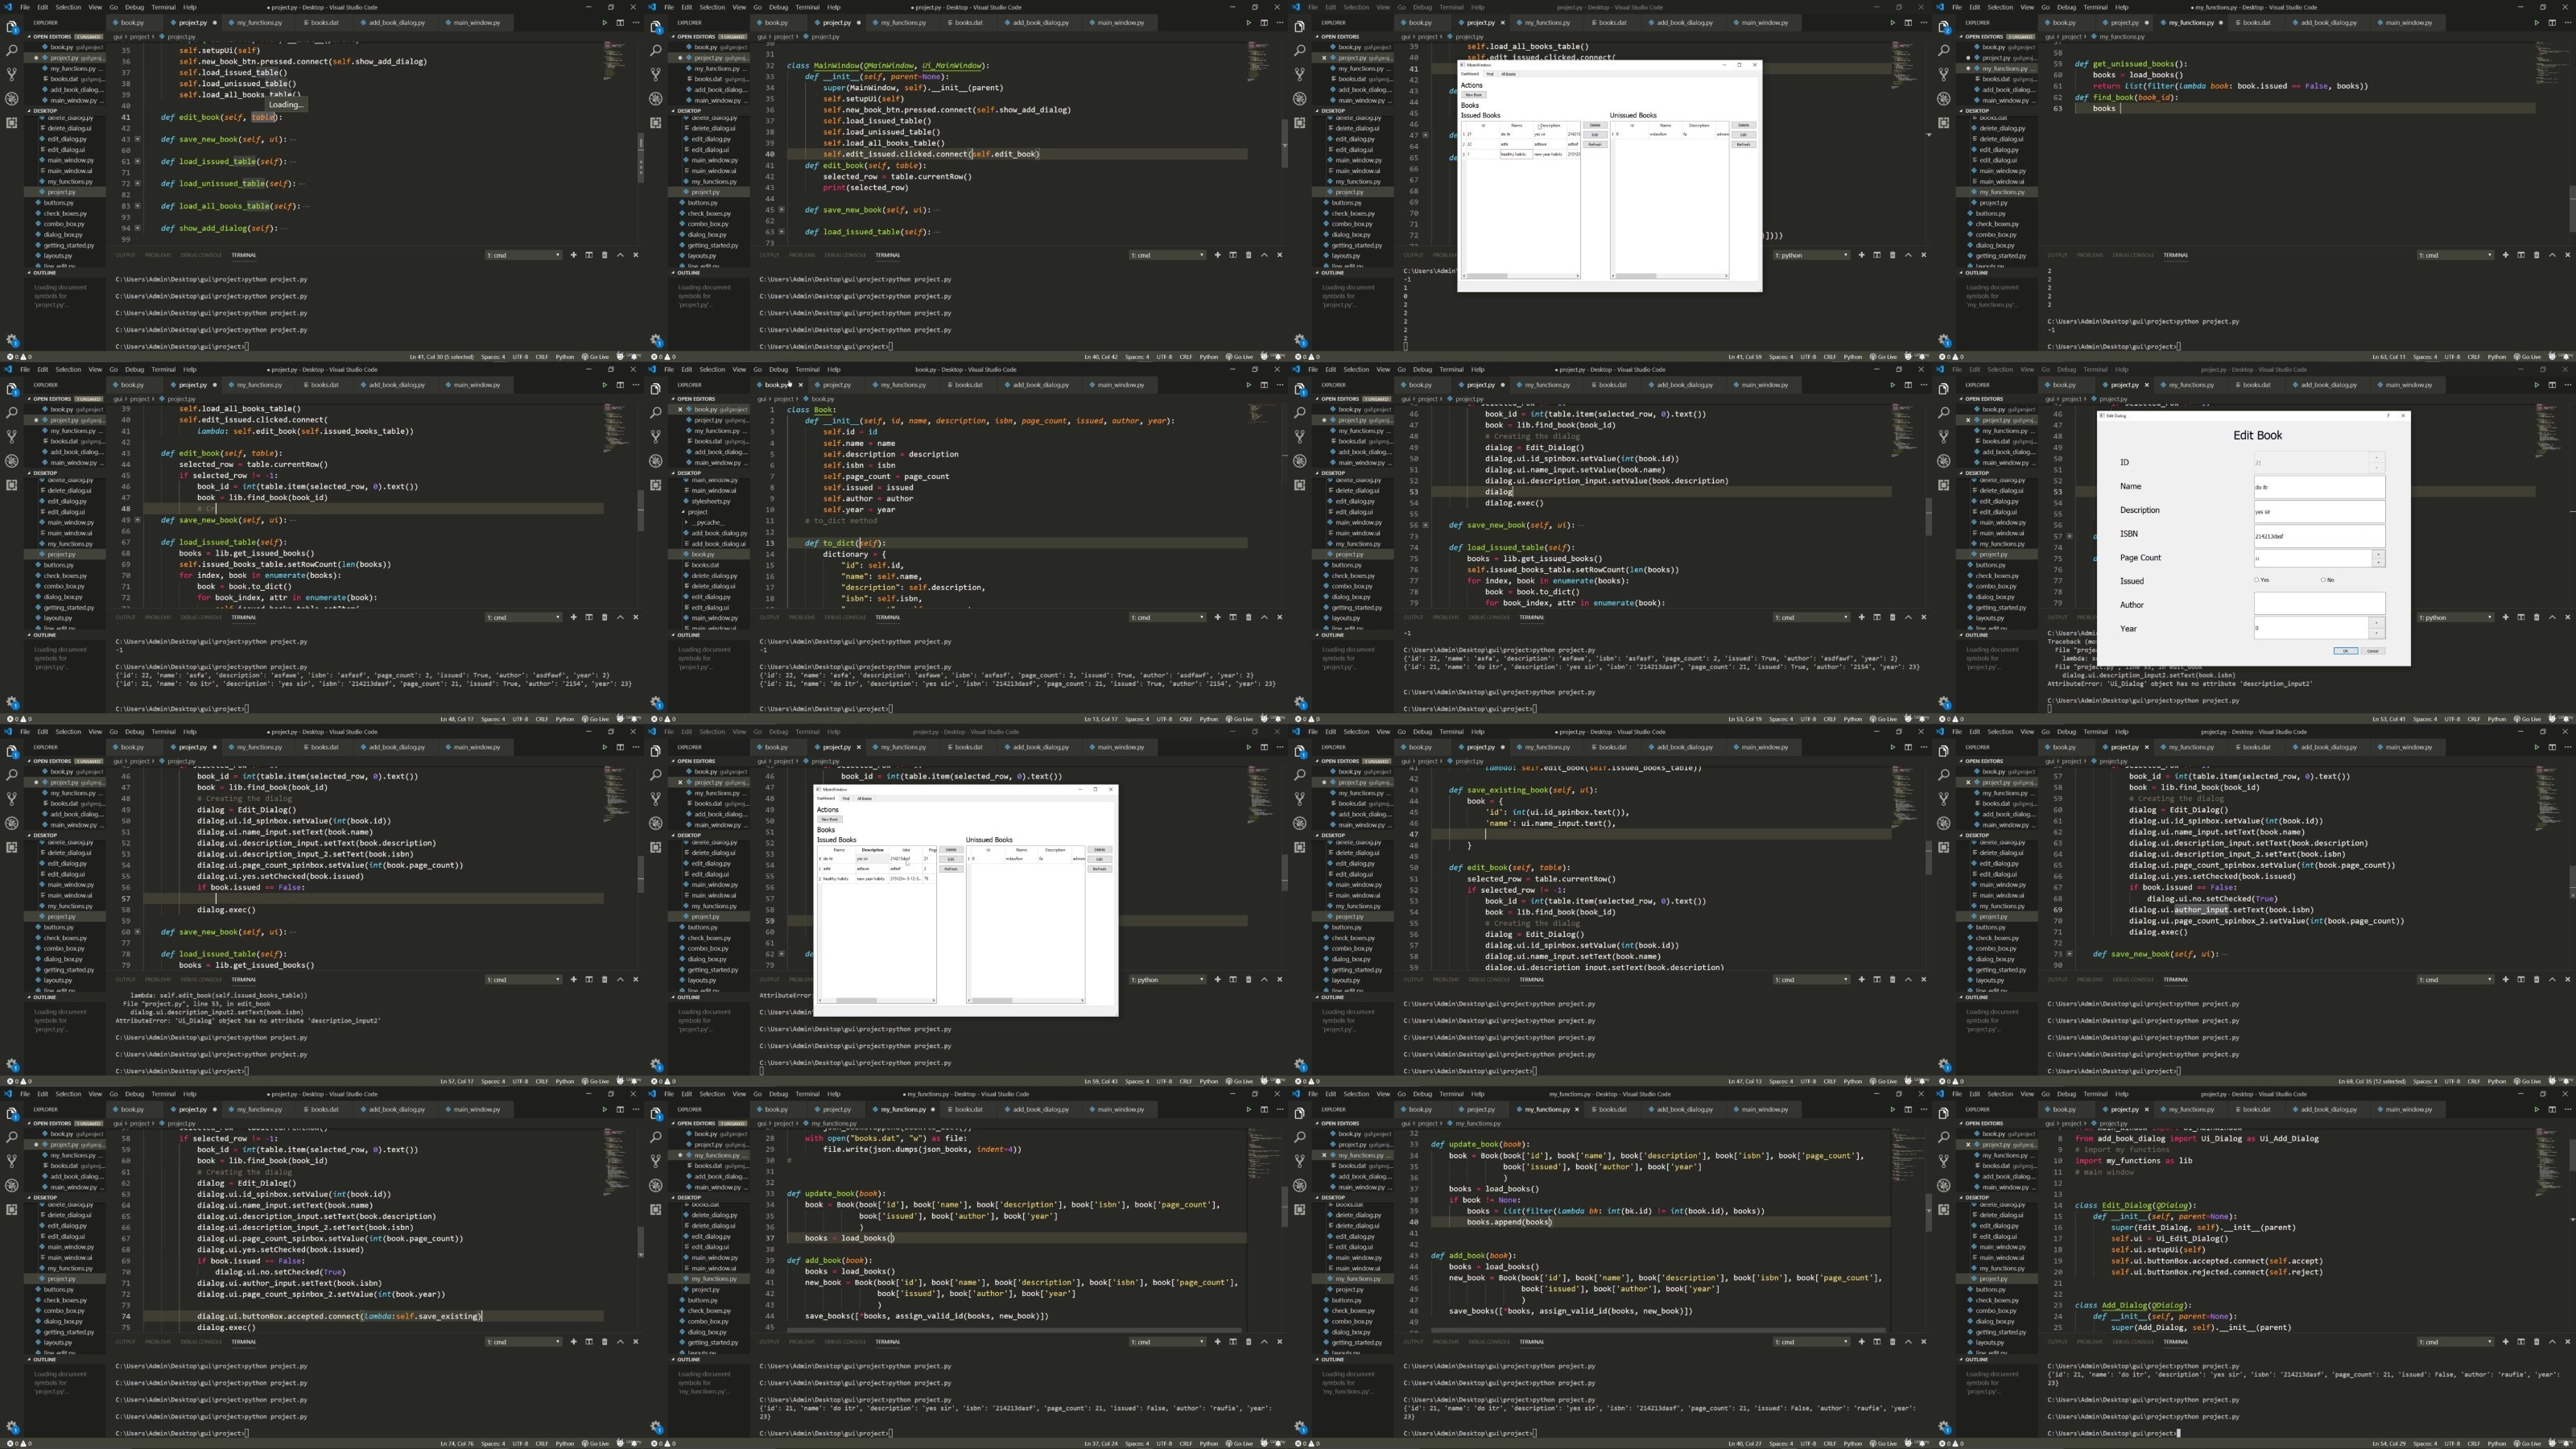This screenshot has height=1449, width=2576.
Task: Click feedback smiley in Ln 41, Col 30 window
Action: click(621, 356)
